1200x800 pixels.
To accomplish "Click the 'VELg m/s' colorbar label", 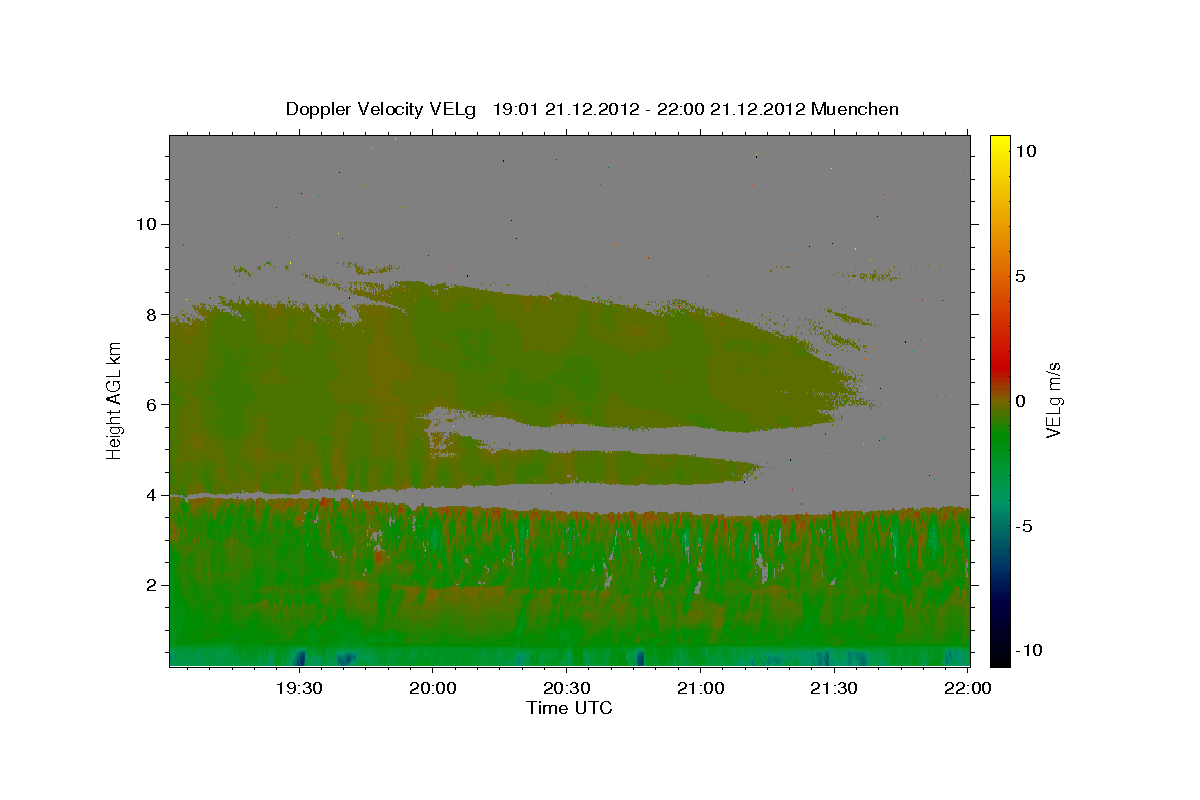I will click(x=1052, y=400).
